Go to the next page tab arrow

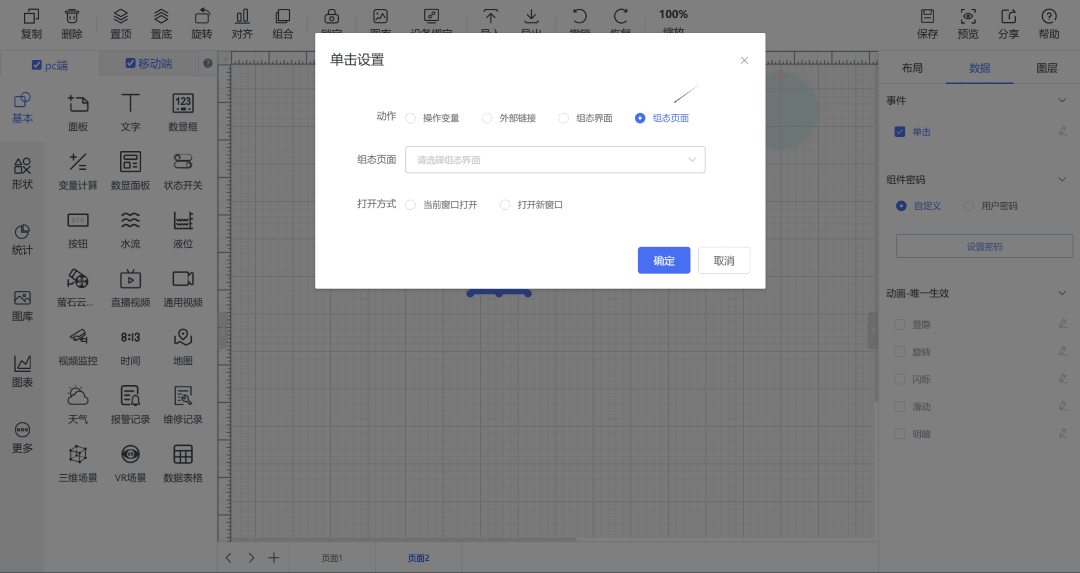tap(251, 558)
